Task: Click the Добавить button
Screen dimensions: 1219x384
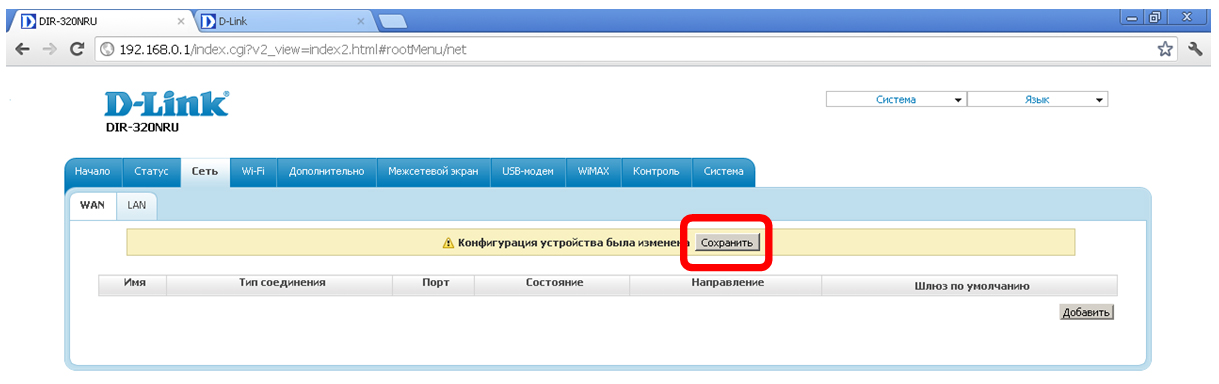Action: pyautogui.click(x=1086, y=312)
